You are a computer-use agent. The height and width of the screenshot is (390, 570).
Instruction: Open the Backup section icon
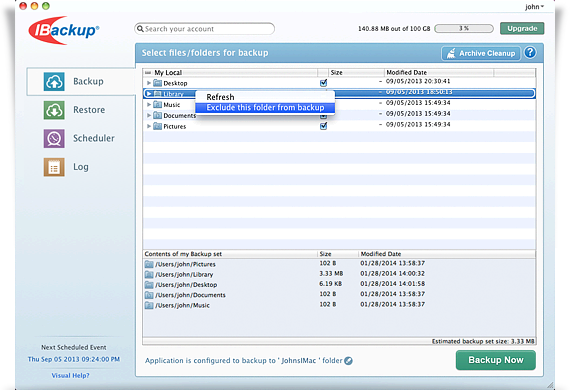[54, 81]
